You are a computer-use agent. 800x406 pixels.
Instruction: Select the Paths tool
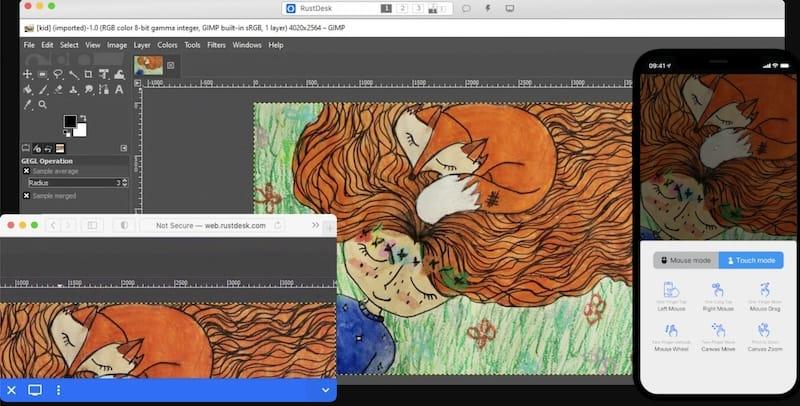[x=104, y=90]
